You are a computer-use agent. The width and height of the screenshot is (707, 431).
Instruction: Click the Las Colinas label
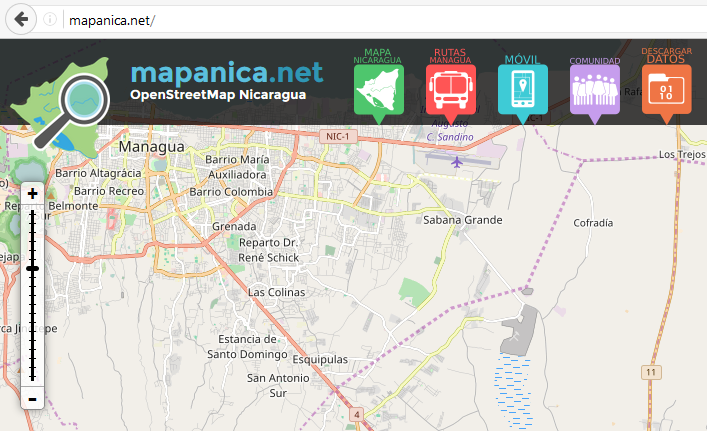pyautogui.click(x=276, y=292)
